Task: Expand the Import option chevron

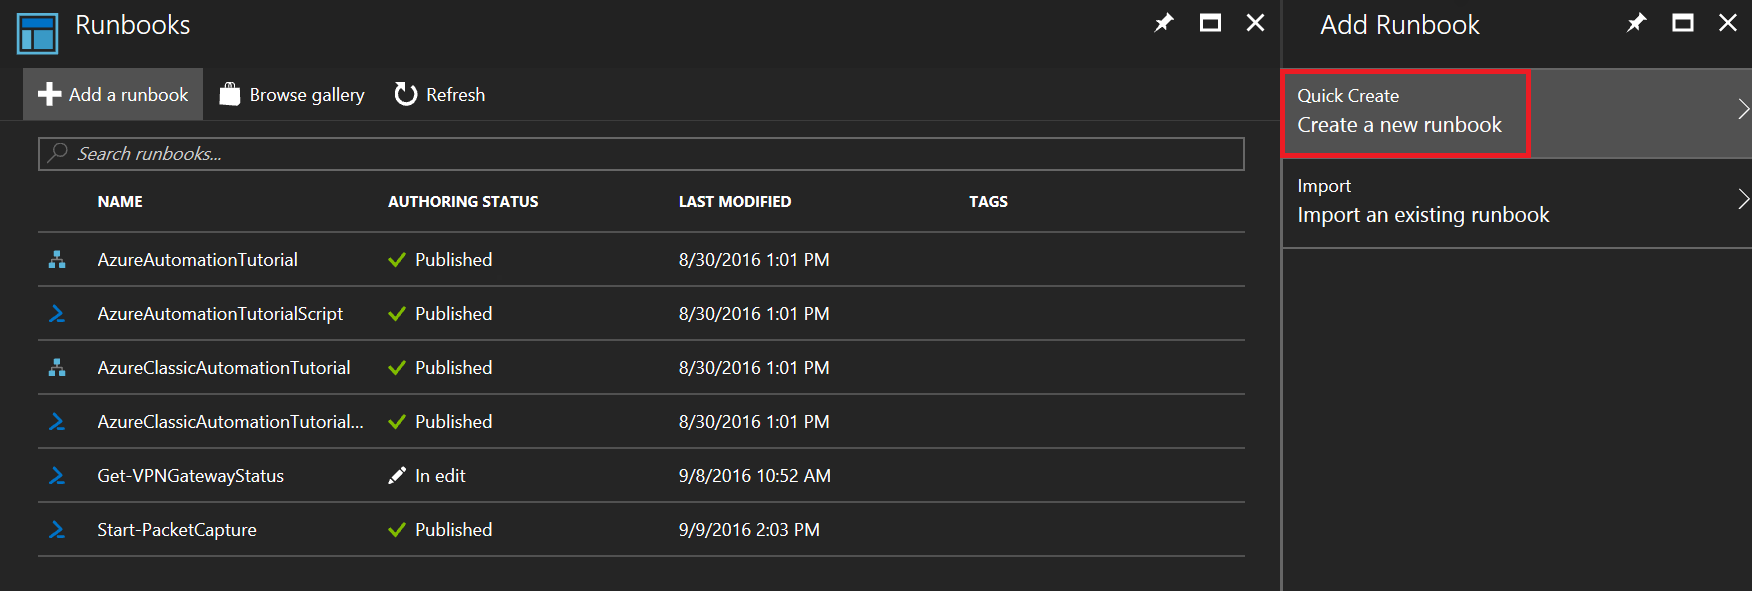Action: [1742, 200]
